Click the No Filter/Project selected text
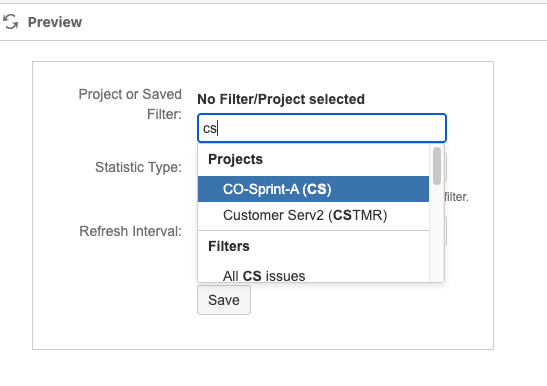 (x=281, y=99)
